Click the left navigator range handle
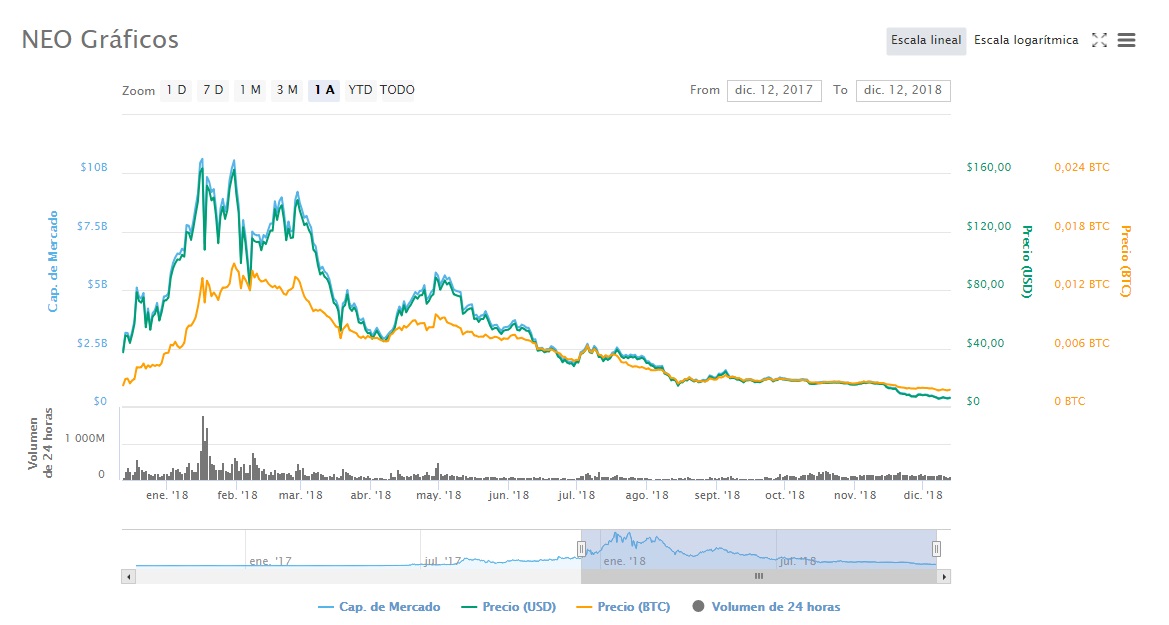The image size is (1169, 625). click(x=581, y=548)
